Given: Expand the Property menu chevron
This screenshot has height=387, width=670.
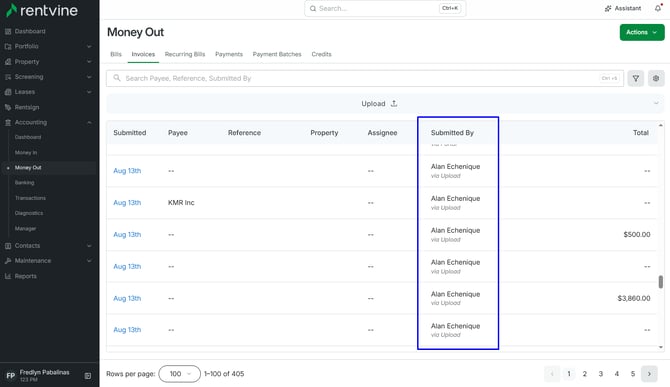Looking at the screenshot, I should (89, 62).
